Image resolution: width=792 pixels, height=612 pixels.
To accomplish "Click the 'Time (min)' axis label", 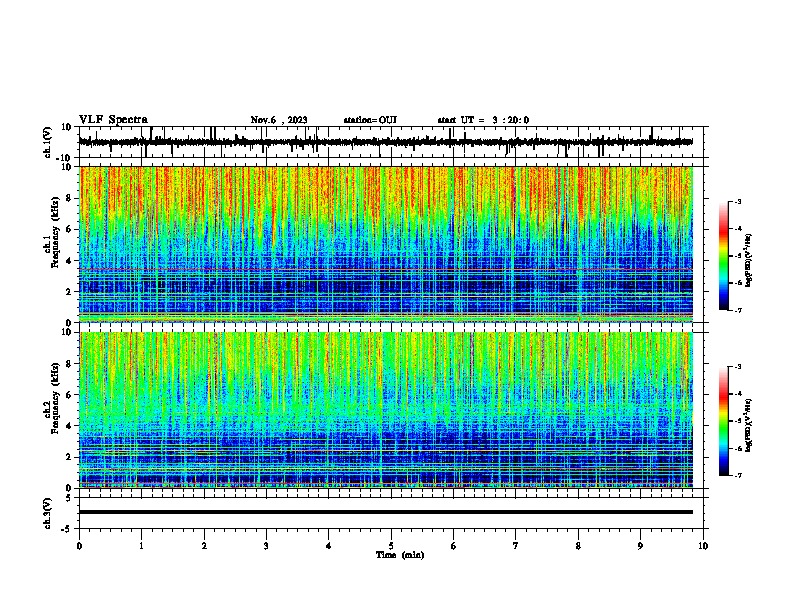I will (x=400, y=555).
